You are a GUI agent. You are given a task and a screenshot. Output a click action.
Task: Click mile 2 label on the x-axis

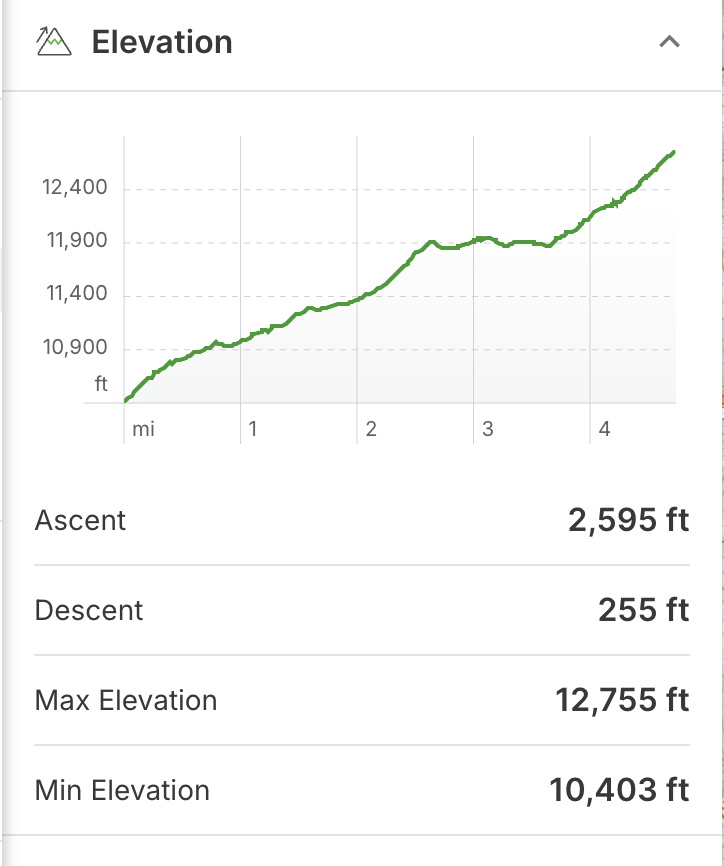(x=371, y=429)
